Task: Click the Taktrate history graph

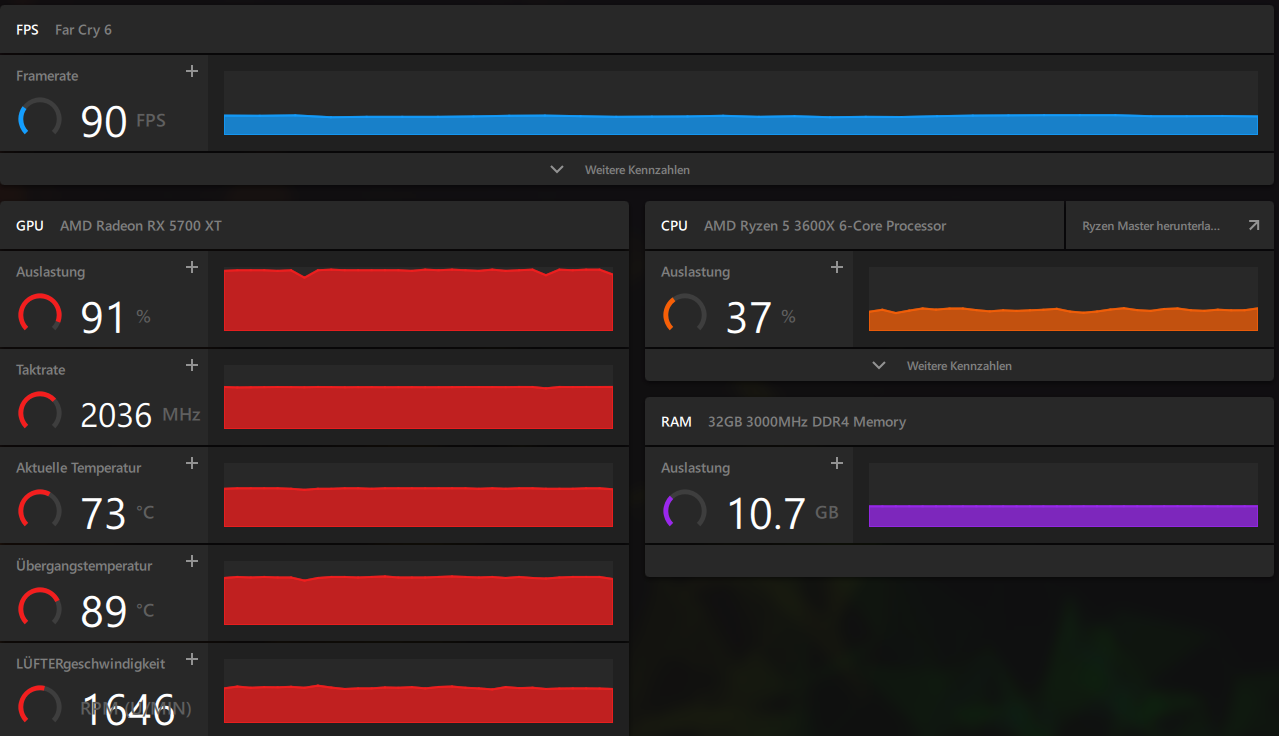Action: point(418,397)
